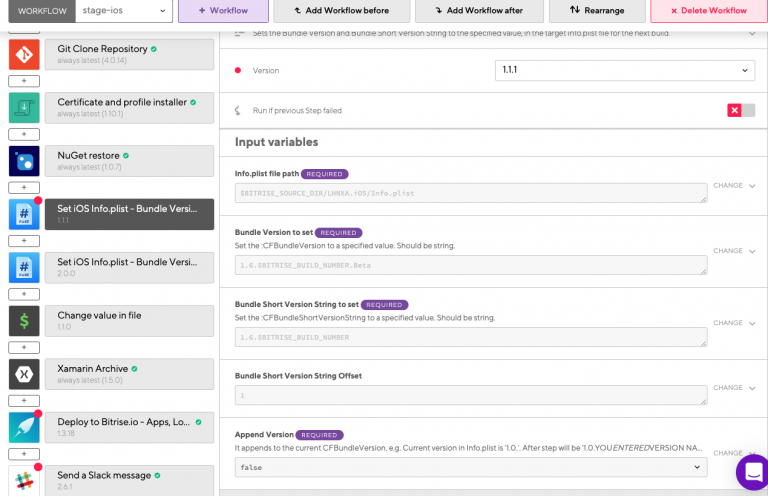
Task: Select the Xamarin Archive step icon
Action: click(24, 374)
